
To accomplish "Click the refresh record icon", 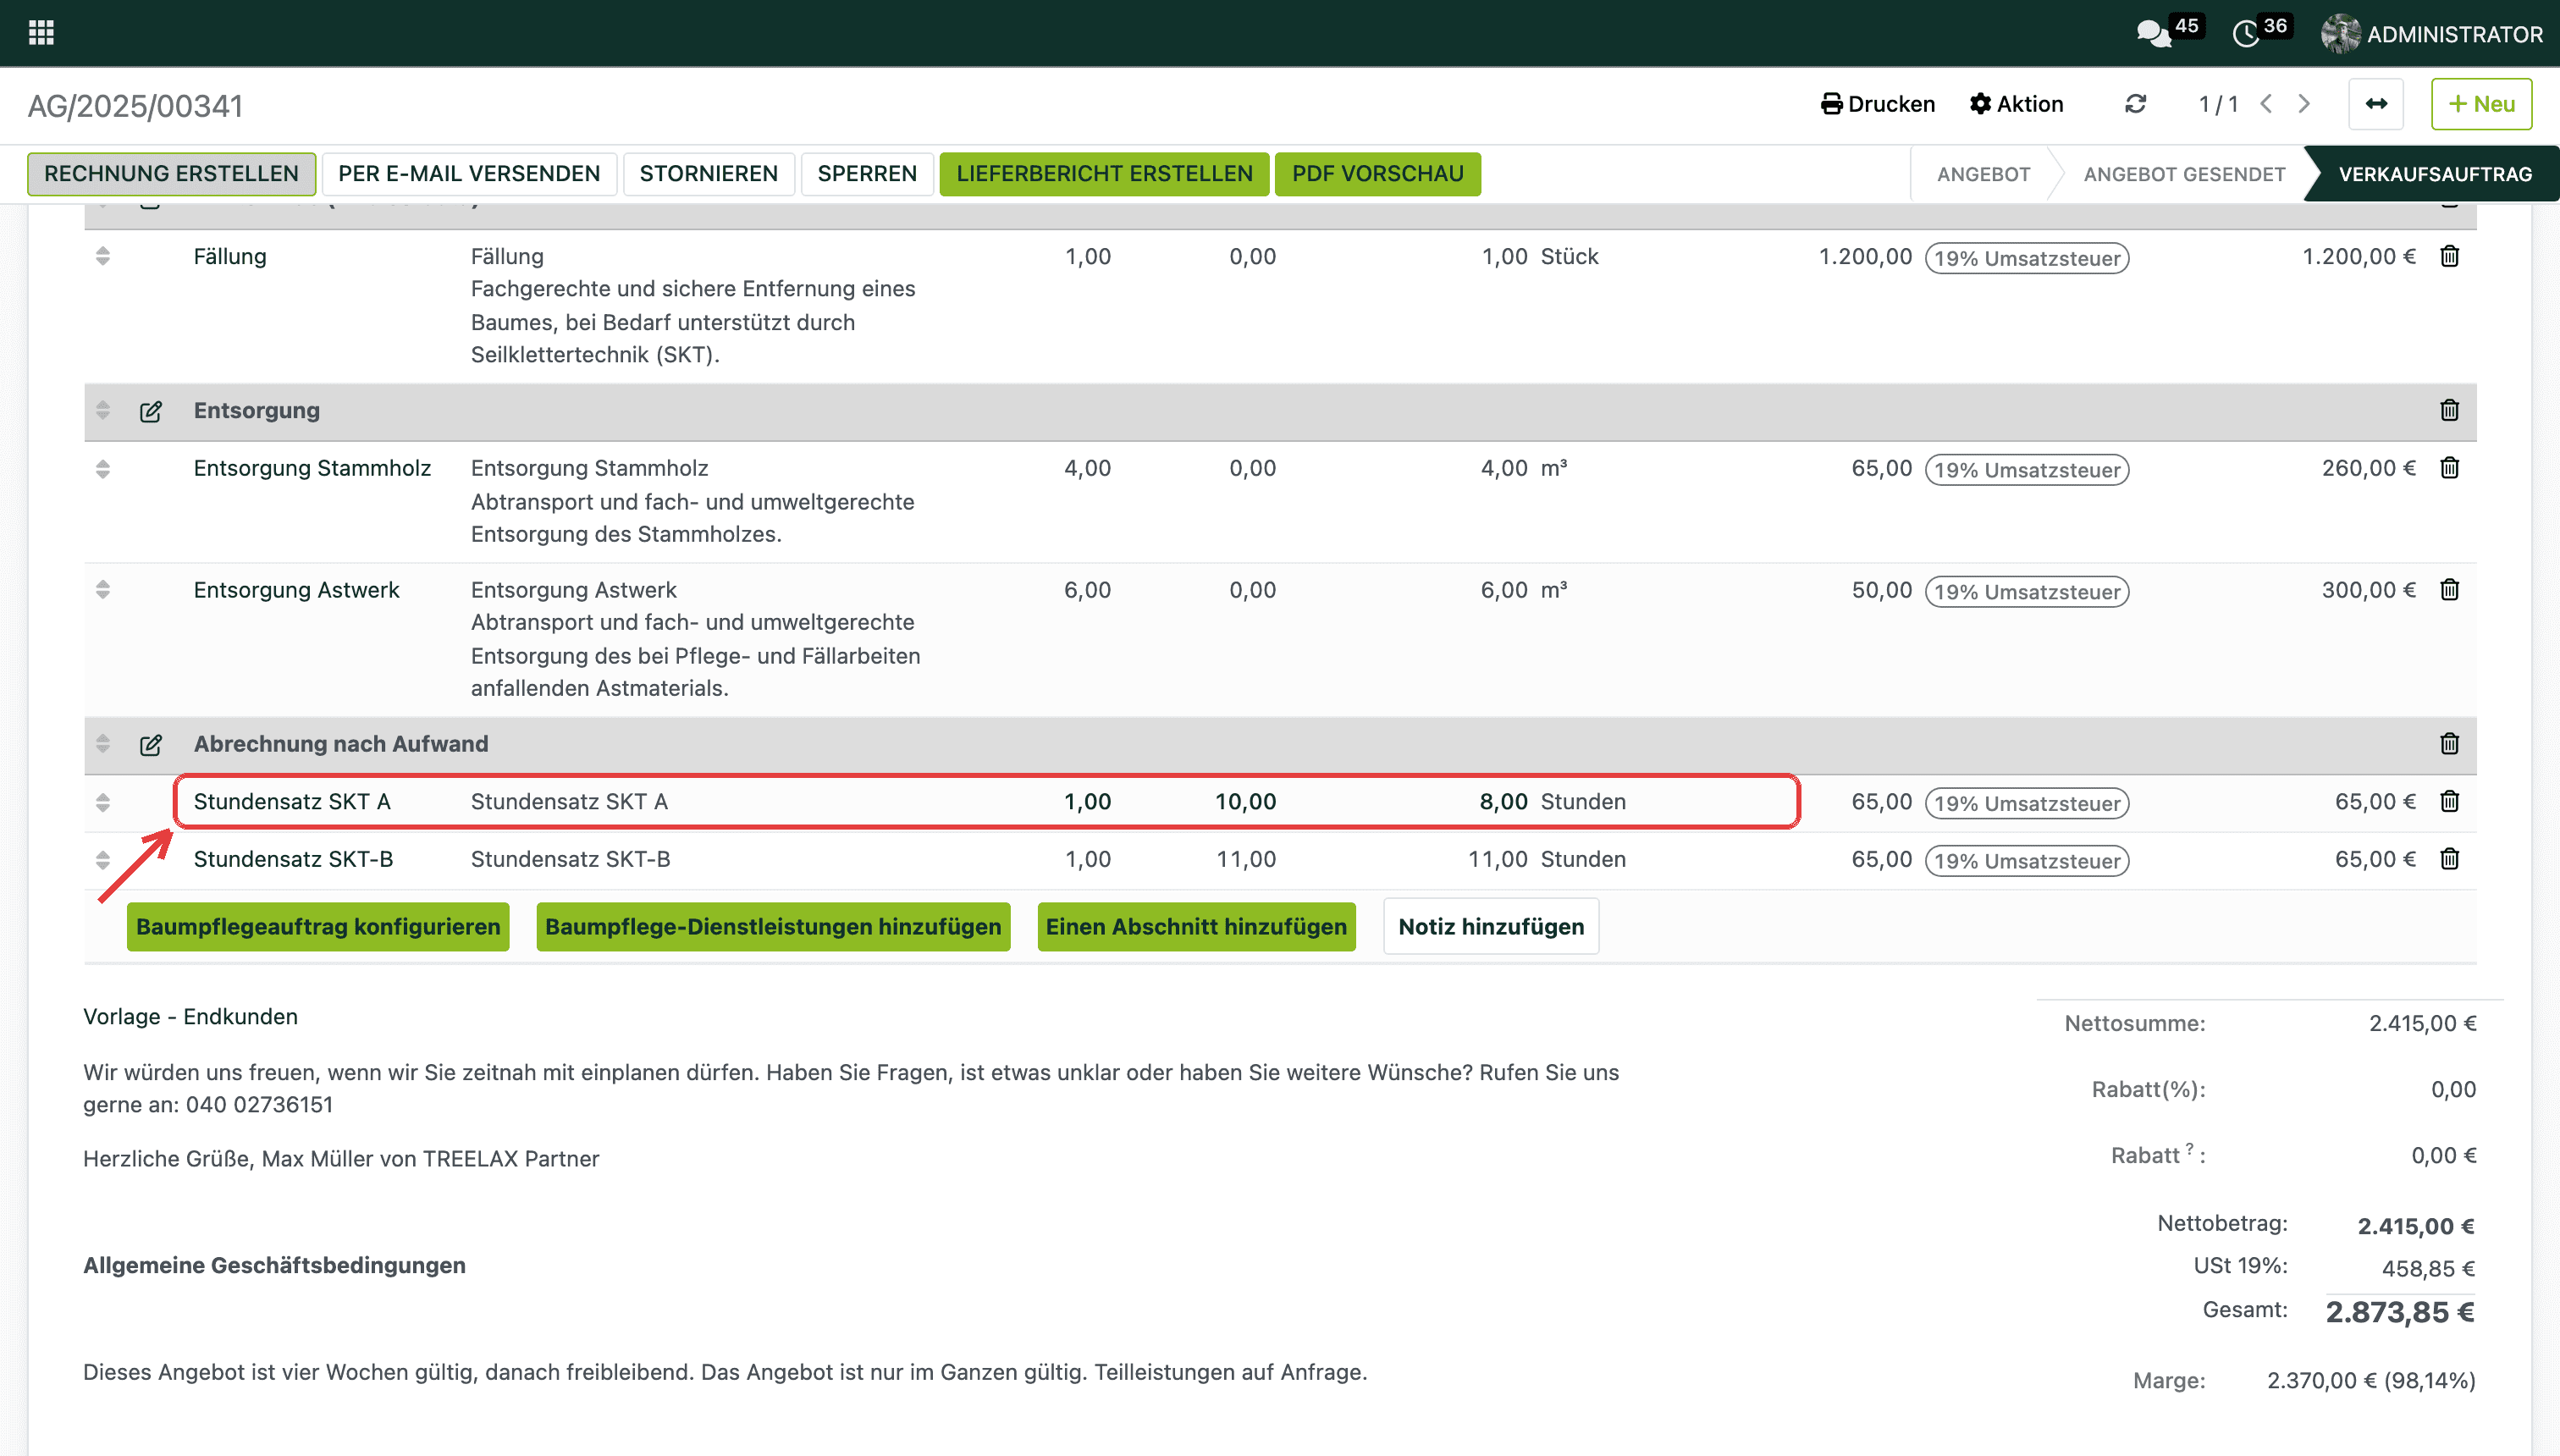I will point(2136,104).
